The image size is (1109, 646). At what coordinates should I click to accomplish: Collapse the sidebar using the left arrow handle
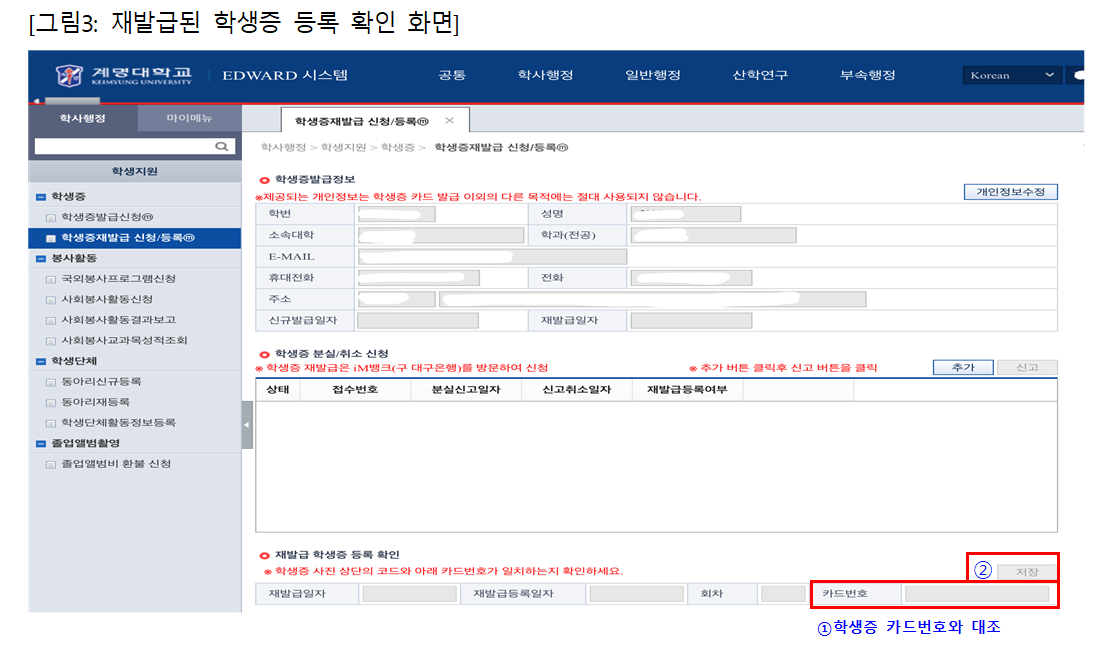coord(246,426)
